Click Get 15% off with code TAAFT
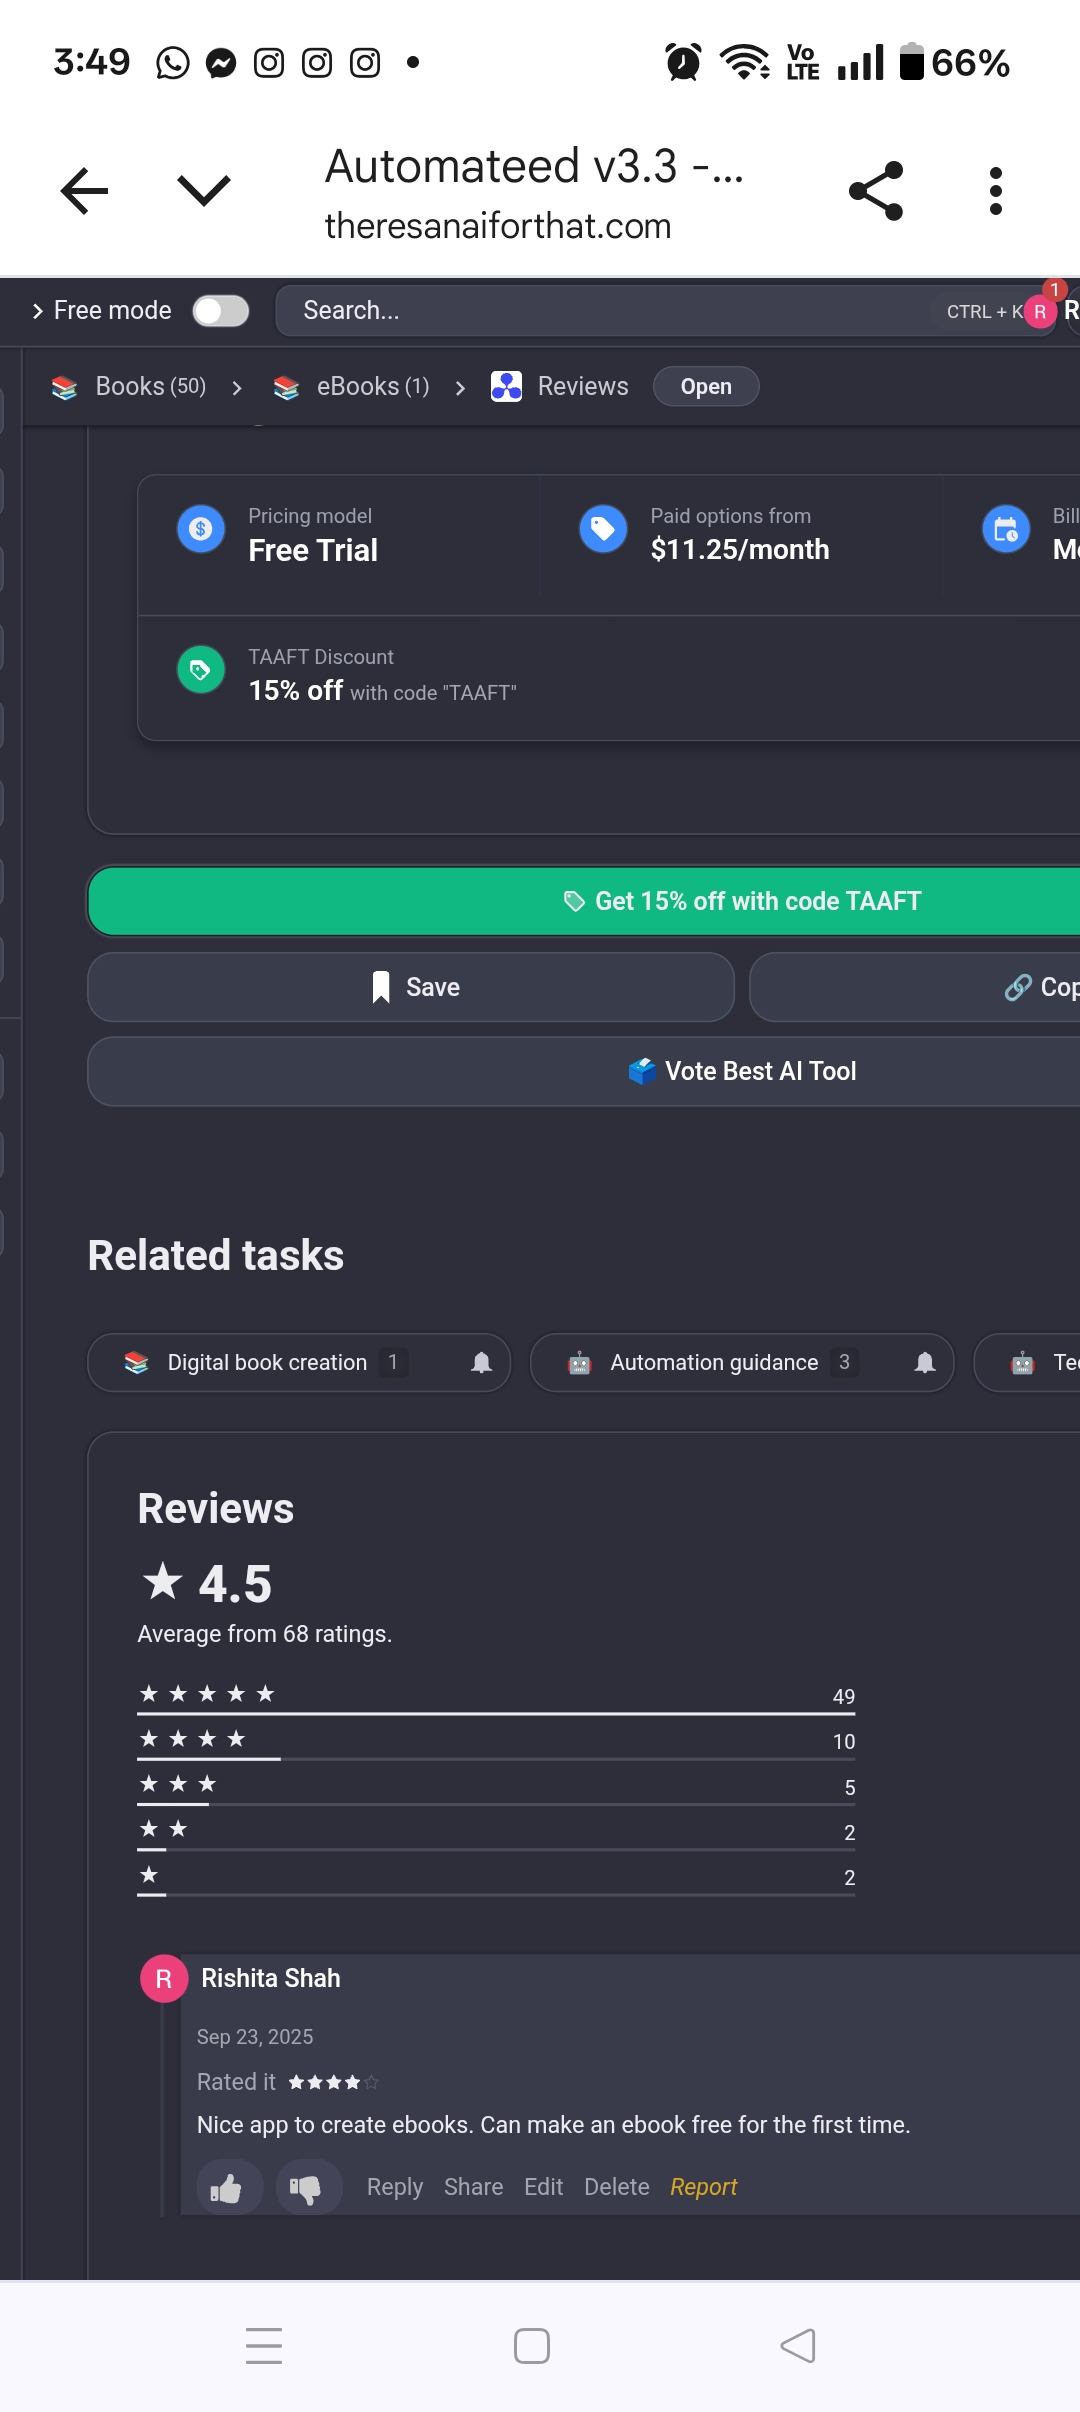This screenshot has width=1080, height=2412. click(x=584, y=901)
